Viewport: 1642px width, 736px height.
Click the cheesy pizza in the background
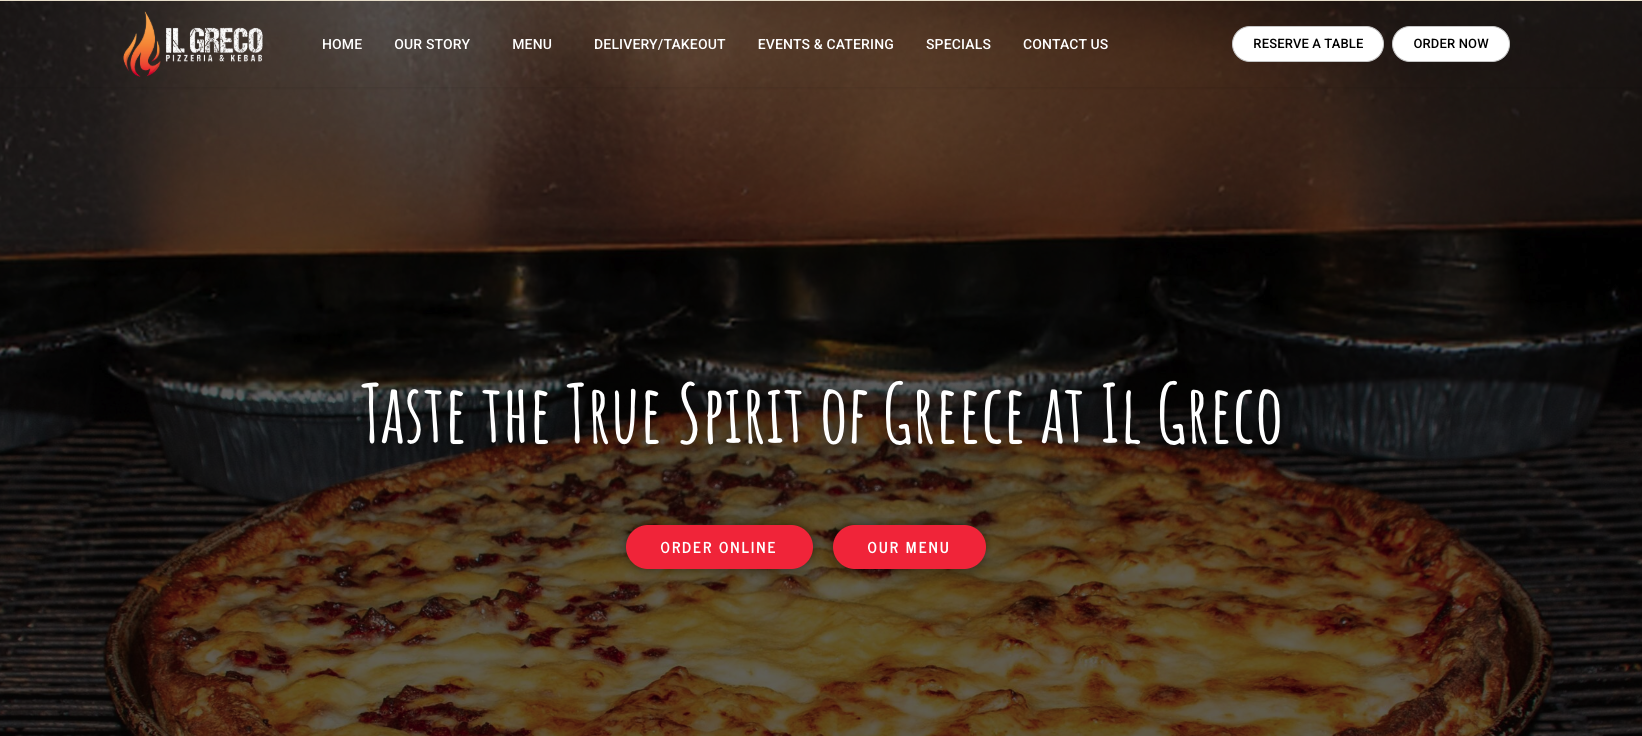tap(820, 620)
